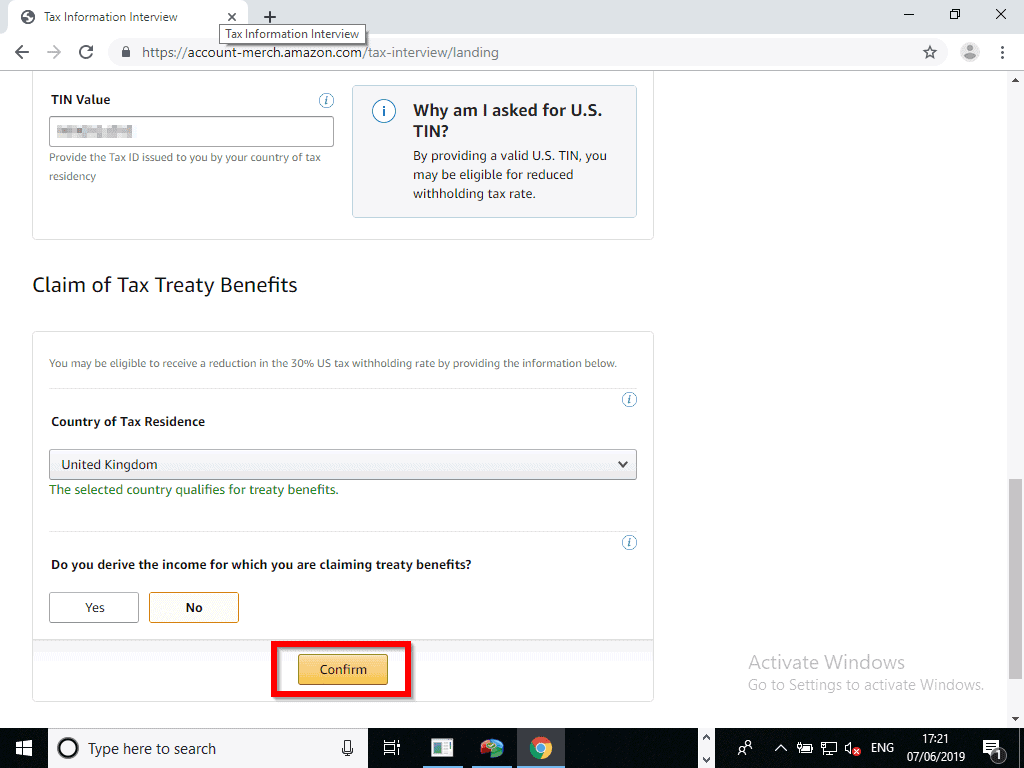This screenshot has width=1024, height=768.
Task: Click info icon above treaty benefits question
Action: click(x=629, y=543)
